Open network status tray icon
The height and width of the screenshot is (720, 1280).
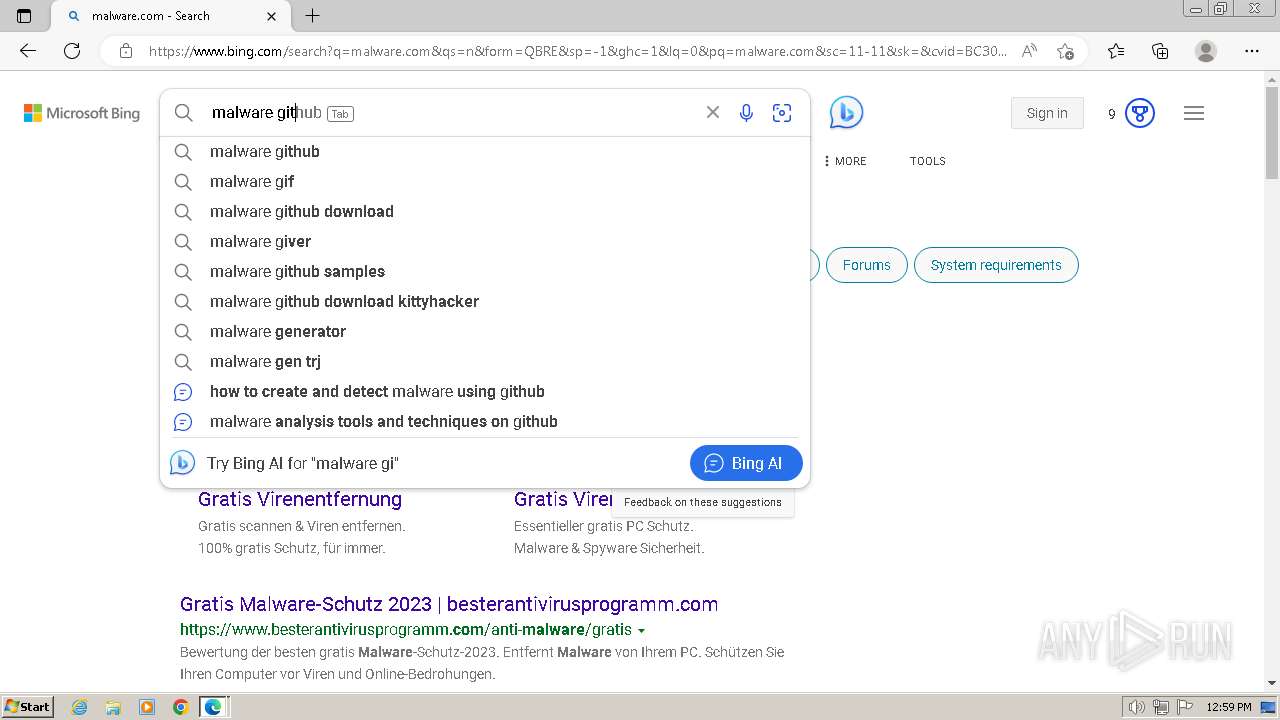(x=1161, y=707)
